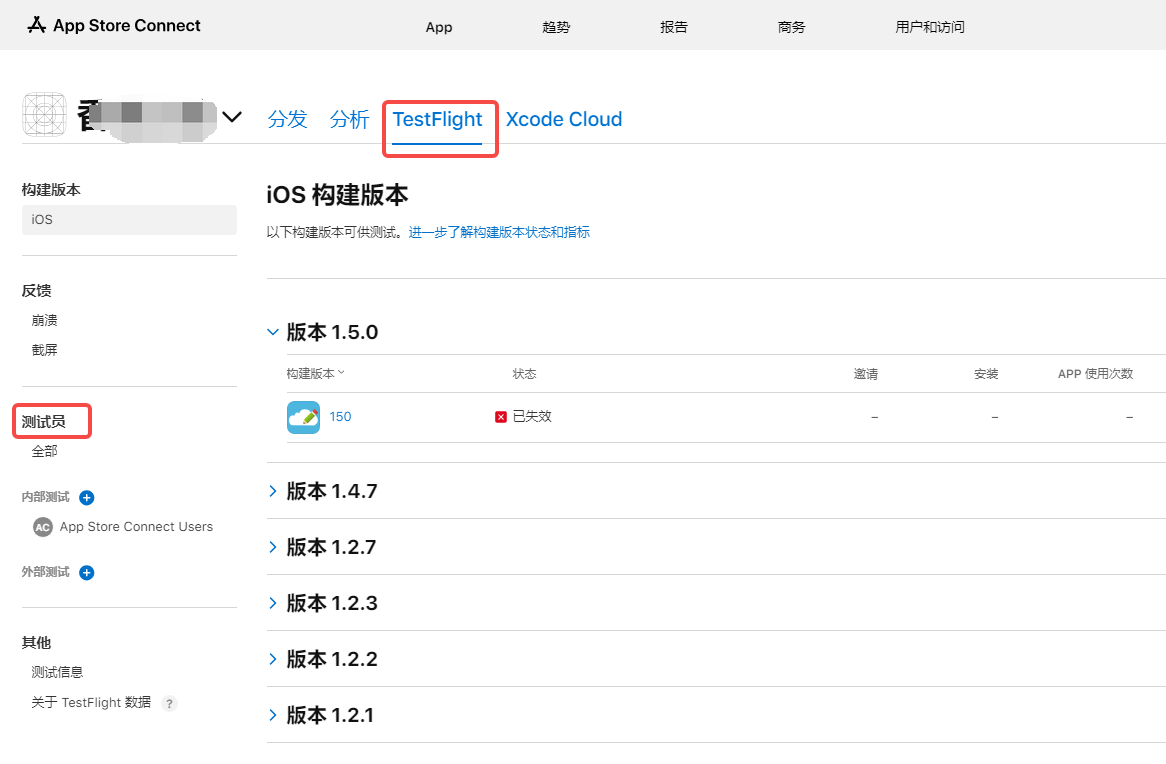Open the 报告 menu in the top bar
Screen dimensions: 1166x764
pyautogui.click(x=674, y=27)
